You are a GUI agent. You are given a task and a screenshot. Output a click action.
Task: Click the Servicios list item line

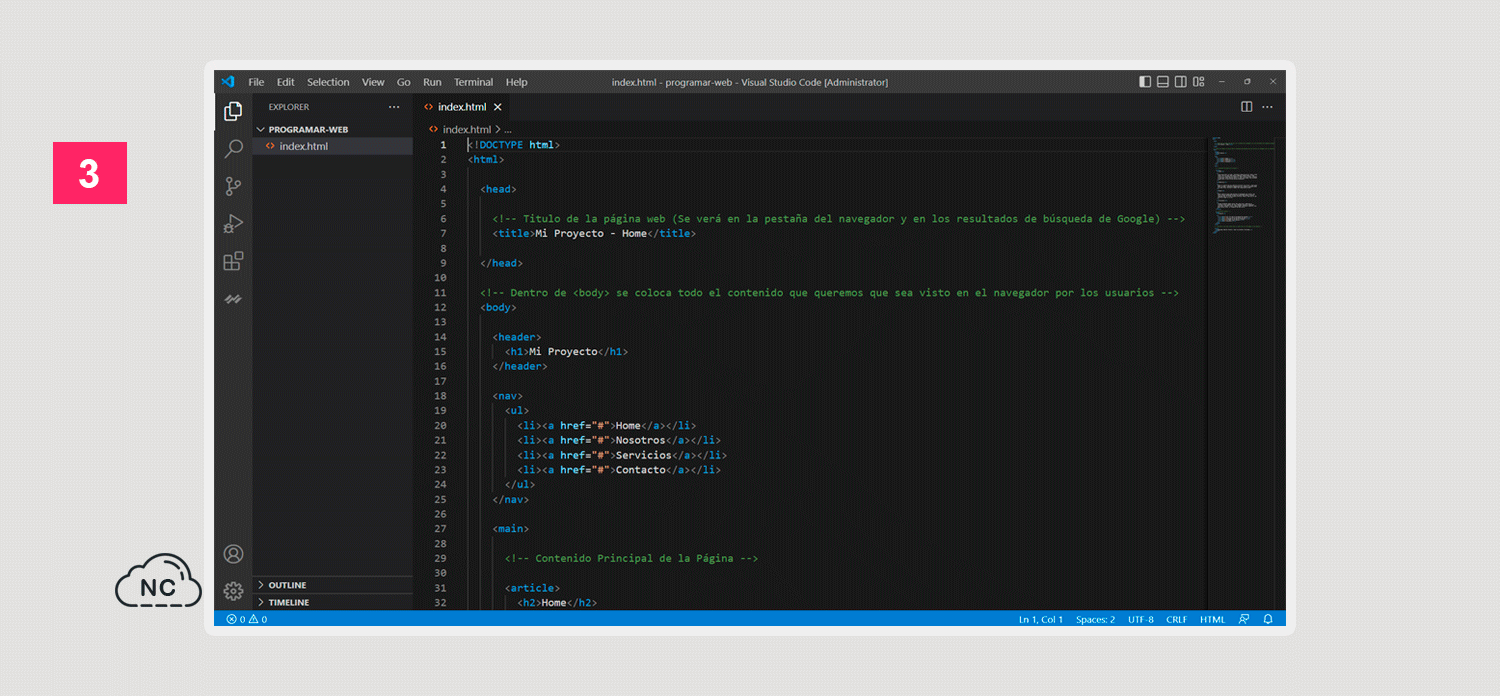pos(621,455)
